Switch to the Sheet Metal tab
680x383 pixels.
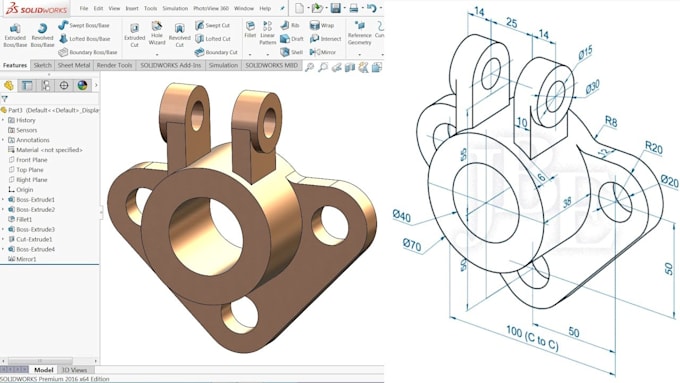click(x=74, y=65)
